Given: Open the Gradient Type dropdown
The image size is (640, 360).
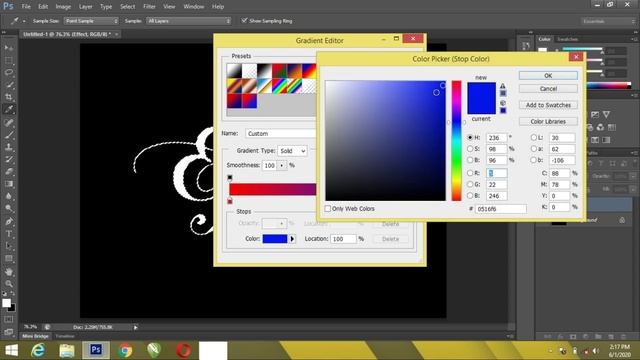Looking at the screenshot, I should point(292,151).
